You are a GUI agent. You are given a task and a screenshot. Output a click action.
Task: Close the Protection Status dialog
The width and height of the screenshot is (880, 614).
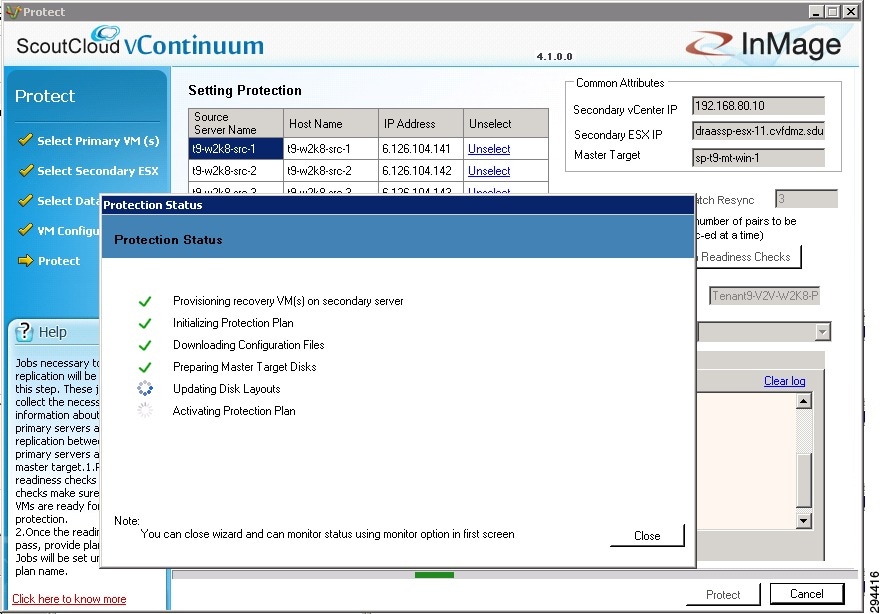tap(647, 535)
